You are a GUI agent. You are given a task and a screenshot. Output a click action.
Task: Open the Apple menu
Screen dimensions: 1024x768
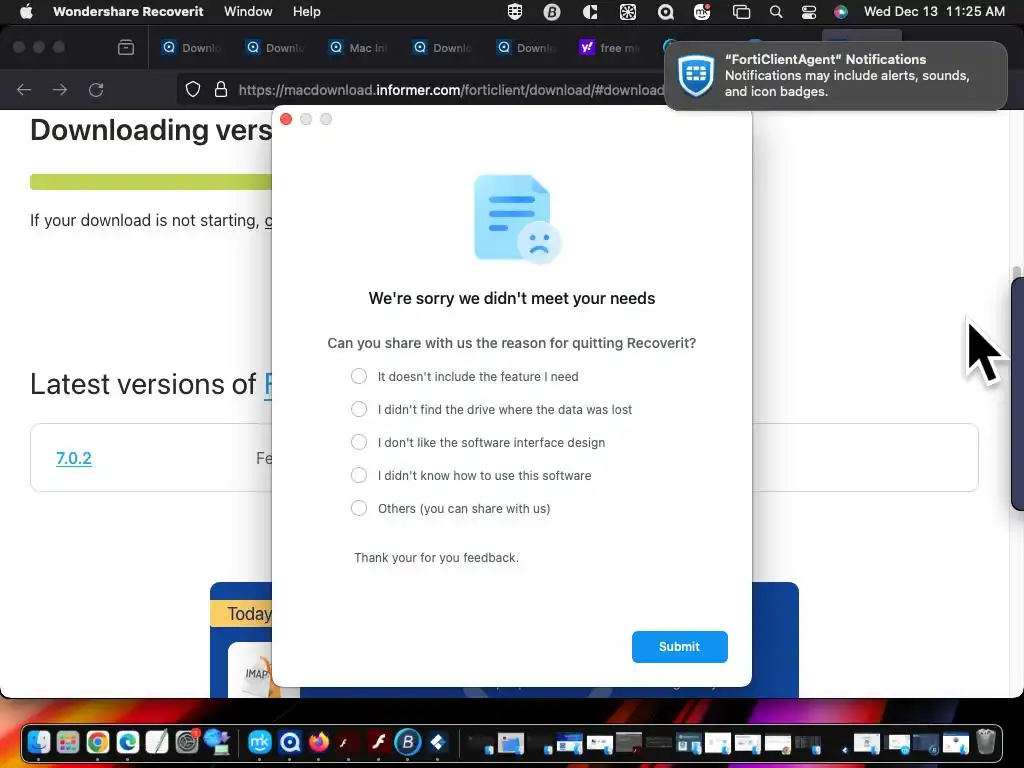coord(26,12)
